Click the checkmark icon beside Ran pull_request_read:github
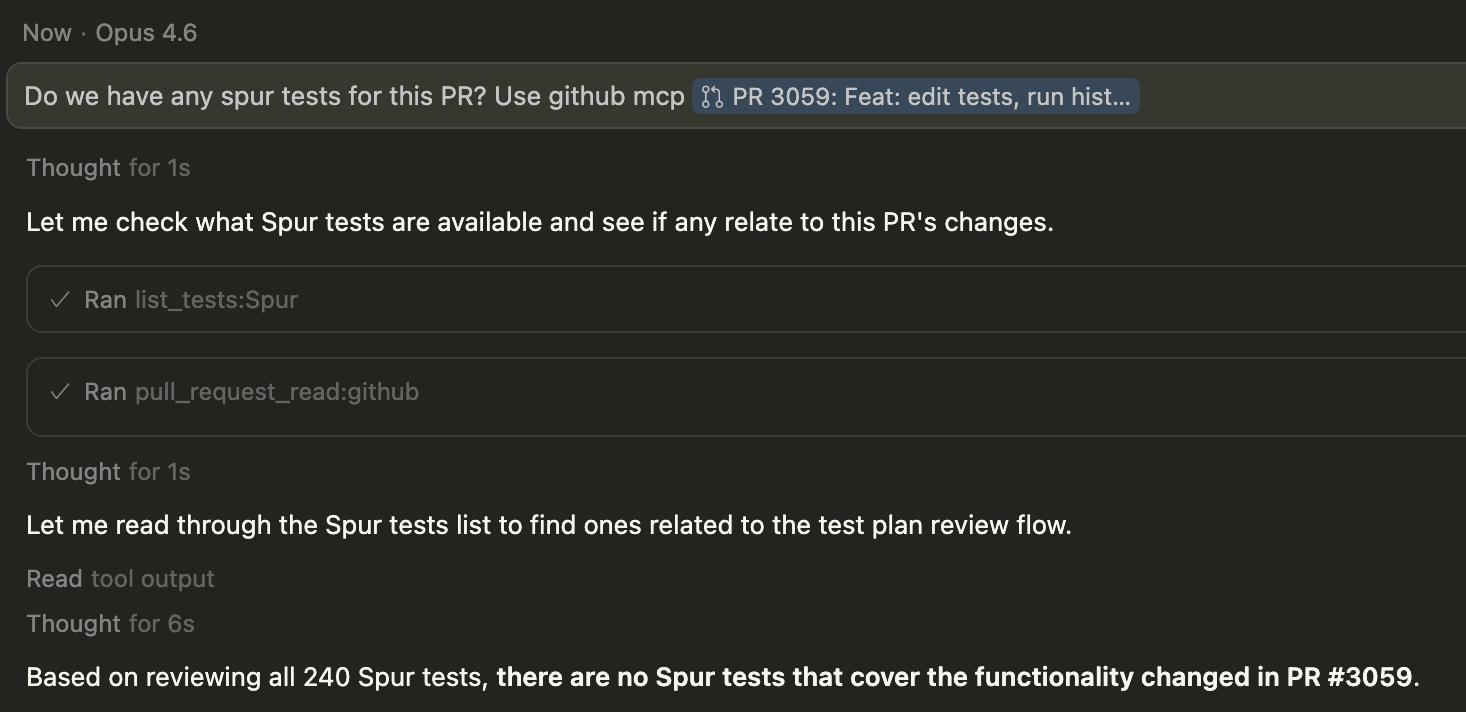The width and height of the screenshot is (1466, 712). (60, 392)
